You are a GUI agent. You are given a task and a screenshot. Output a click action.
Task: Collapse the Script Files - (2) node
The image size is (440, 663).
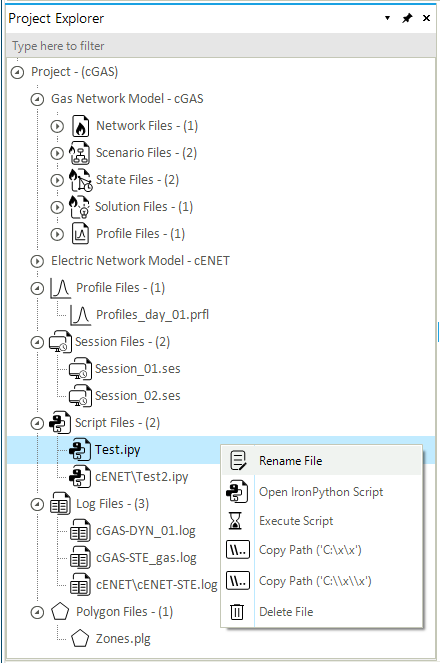pyautogui.click(x=37, y=423)
